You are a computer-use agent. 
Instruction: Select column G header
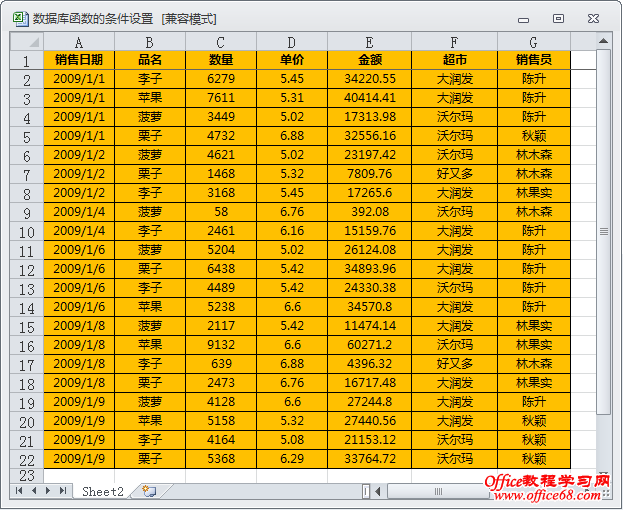534,42
